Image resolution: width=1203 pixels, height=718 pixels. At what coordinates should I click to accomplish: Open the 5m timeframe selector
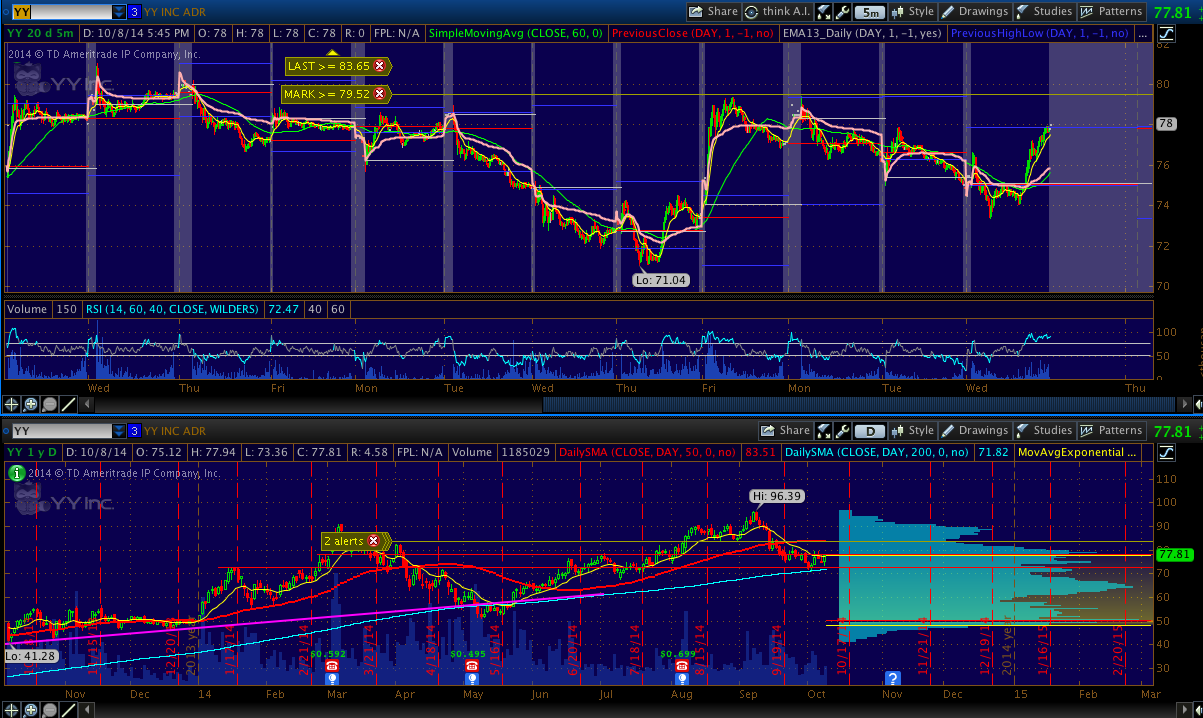coord(871,12)
